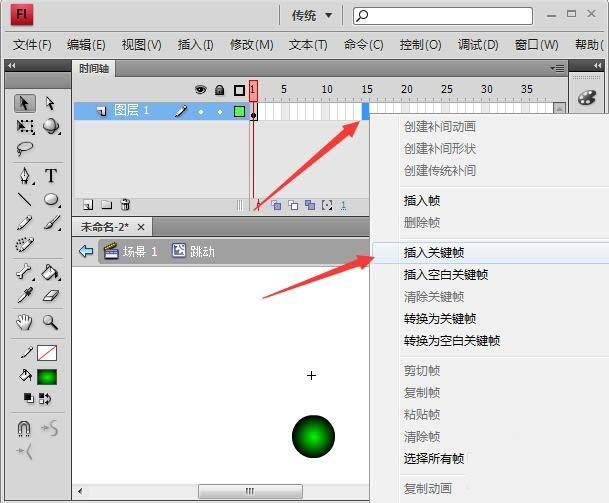
Task: Open the 传统 workspace dropdown
Action: click(312, 16)
